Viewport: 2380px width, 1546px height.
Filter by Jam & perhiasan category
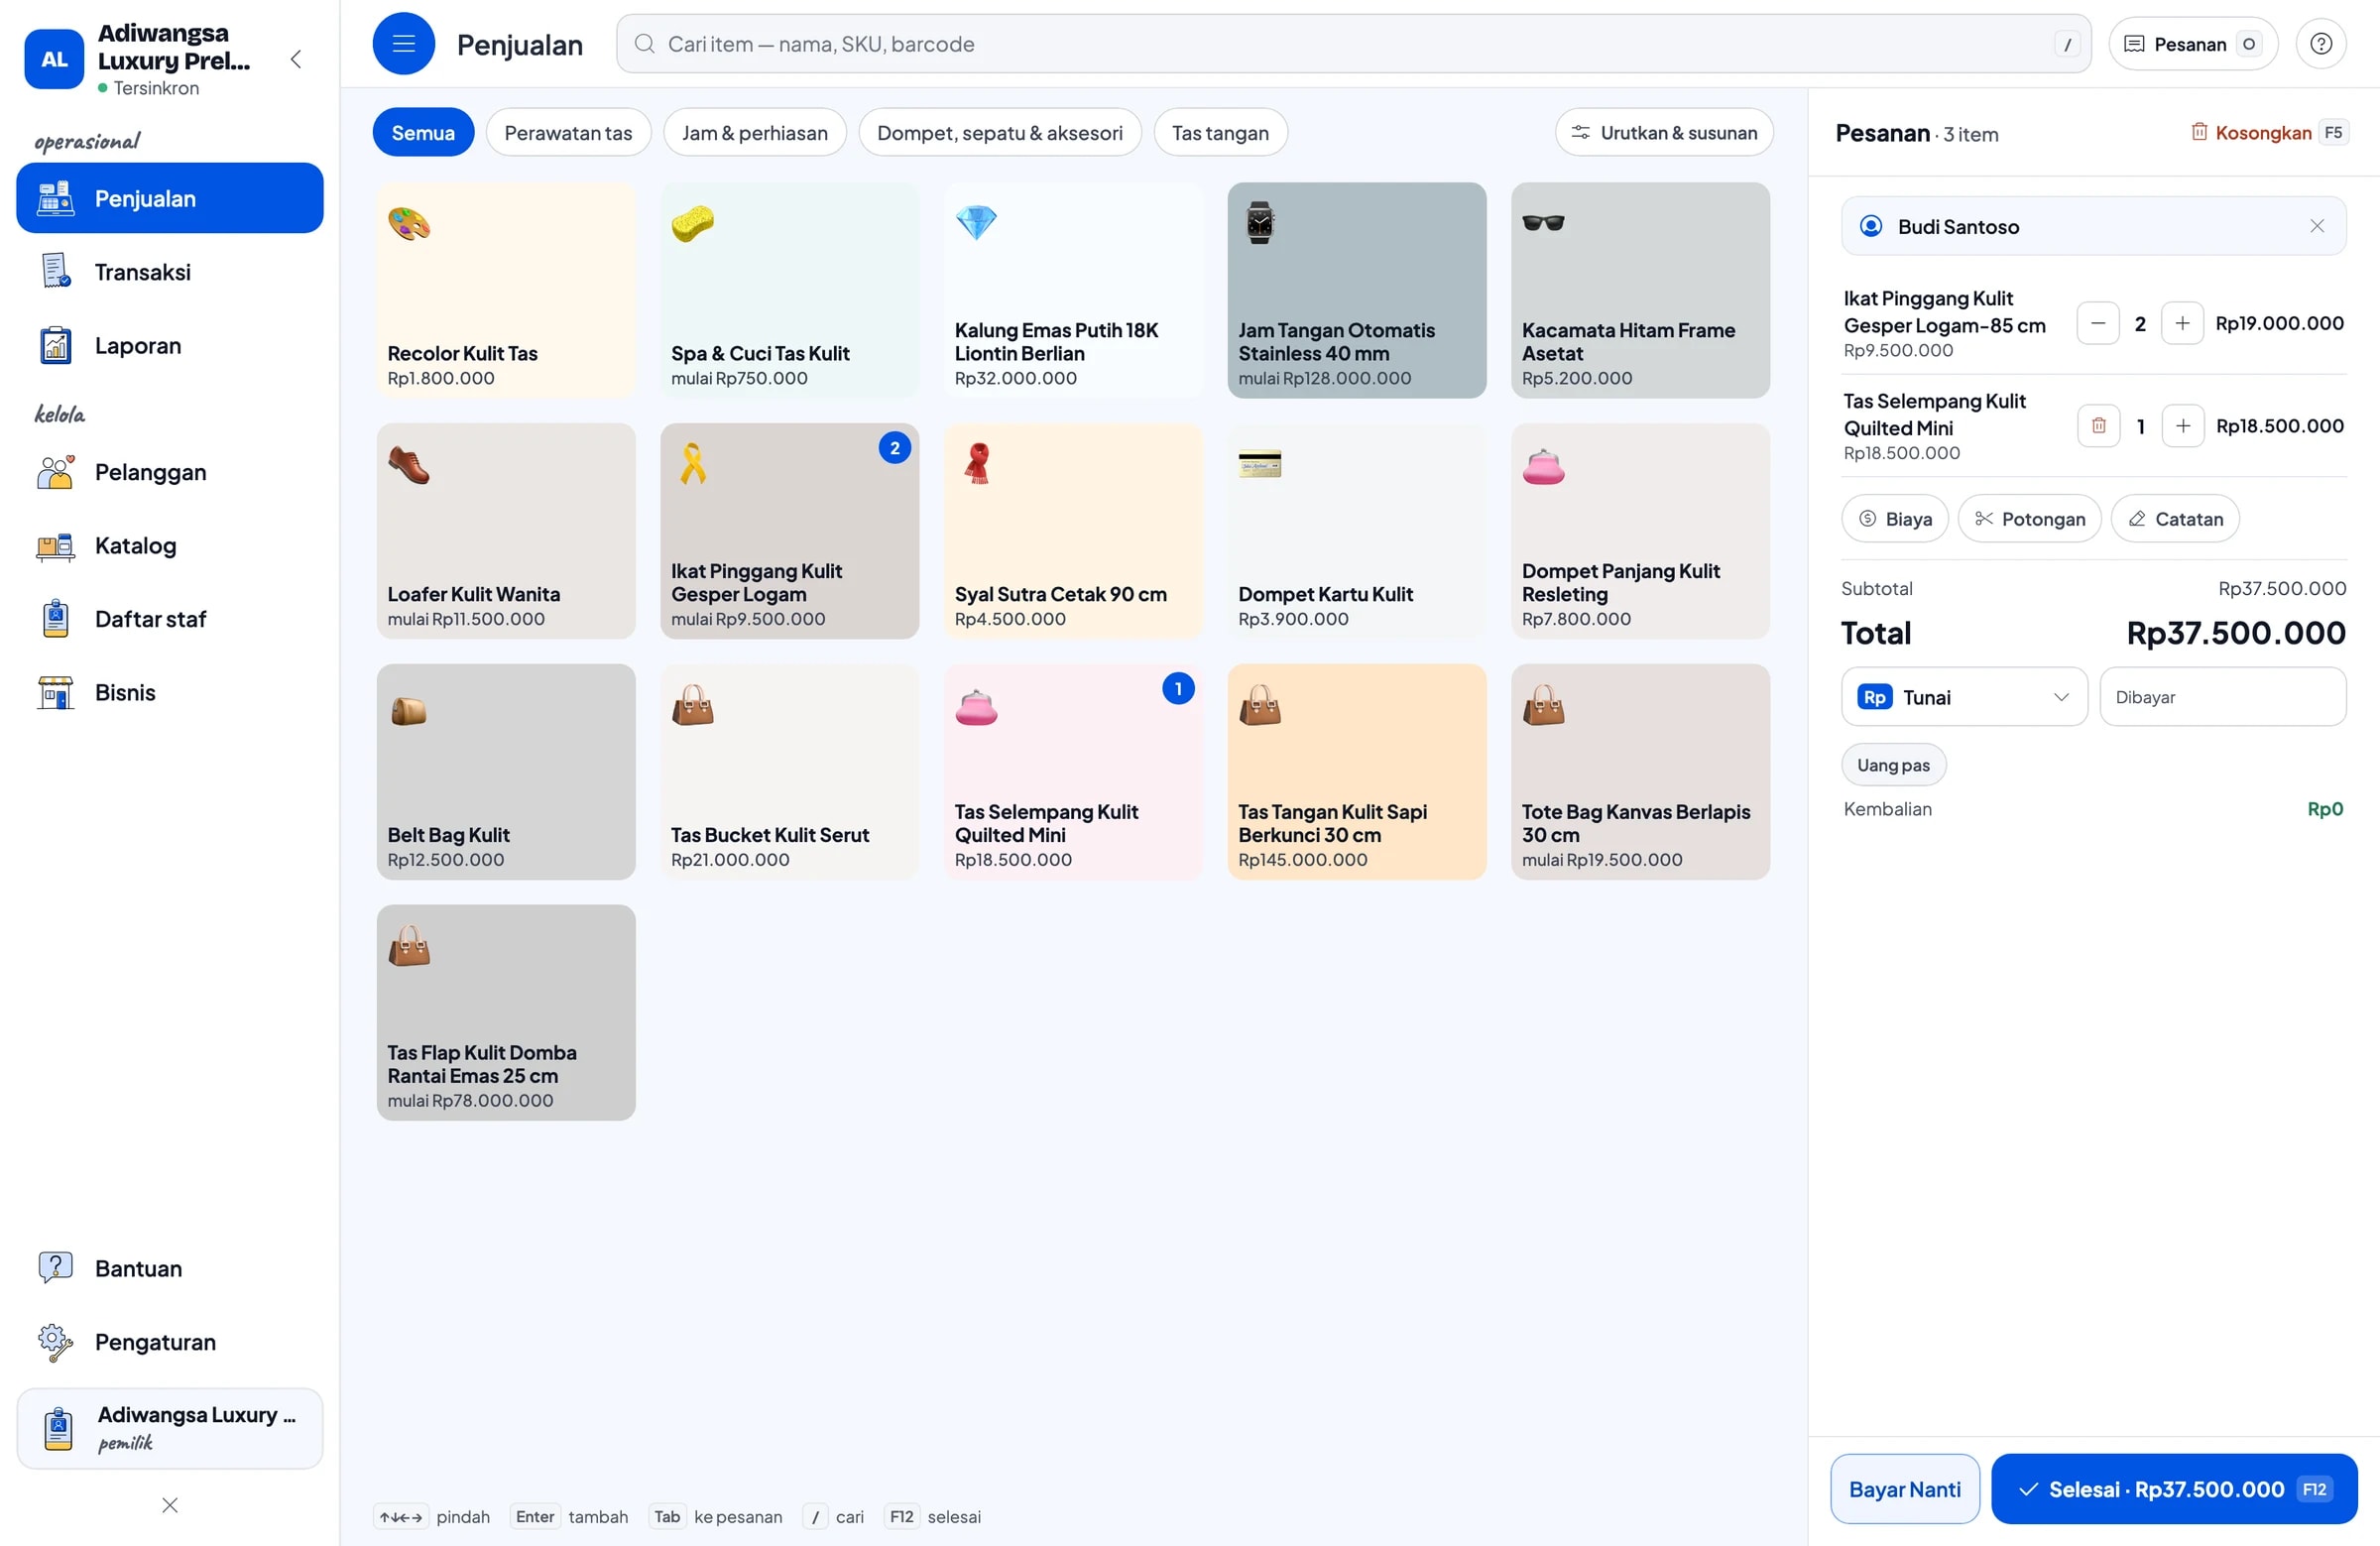(755, 132)
